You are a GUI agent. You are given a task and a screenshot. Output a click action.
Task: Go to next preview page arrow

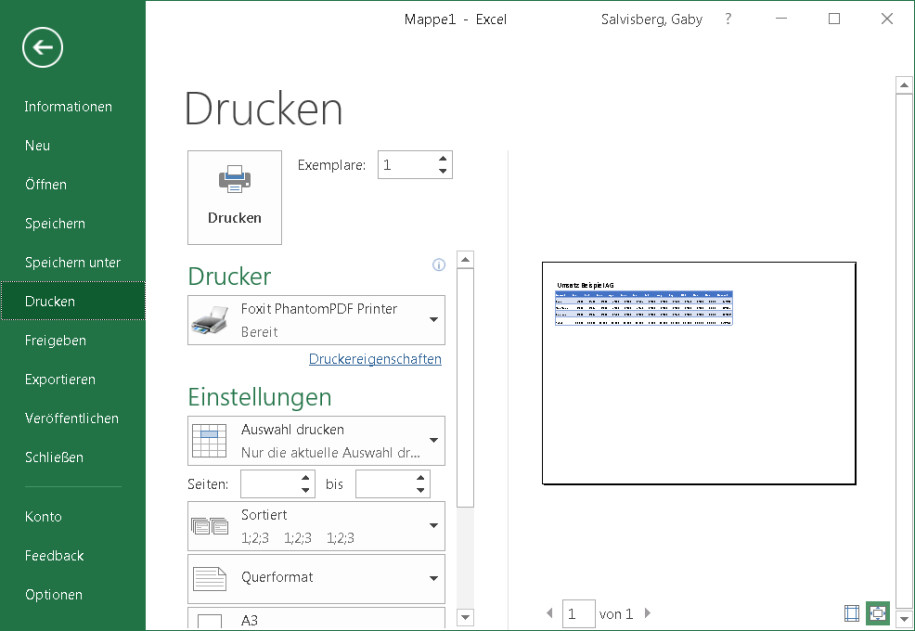(648, 613)
